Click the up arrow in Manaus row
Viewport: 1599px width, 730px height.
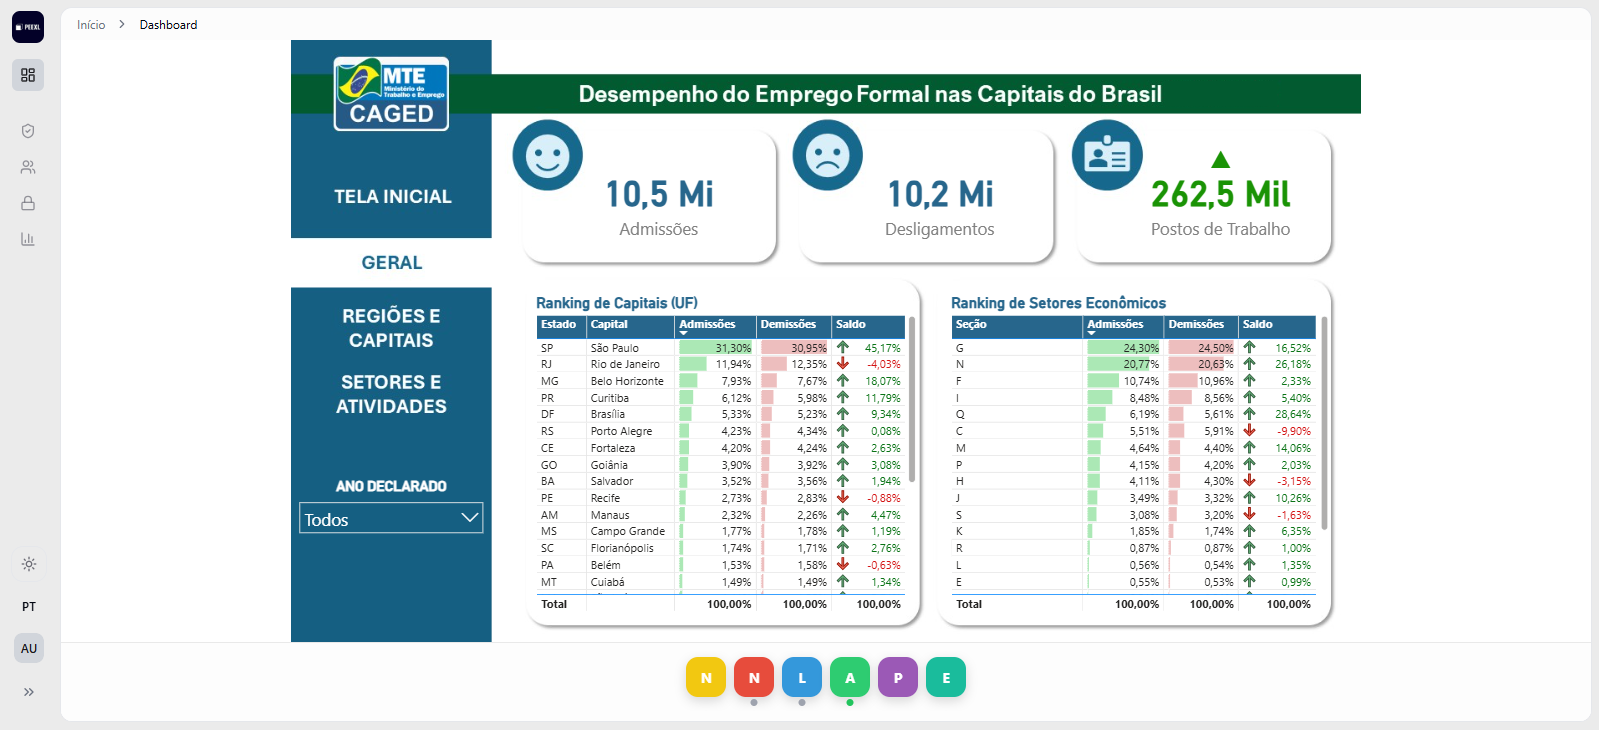tap(843, 515)
